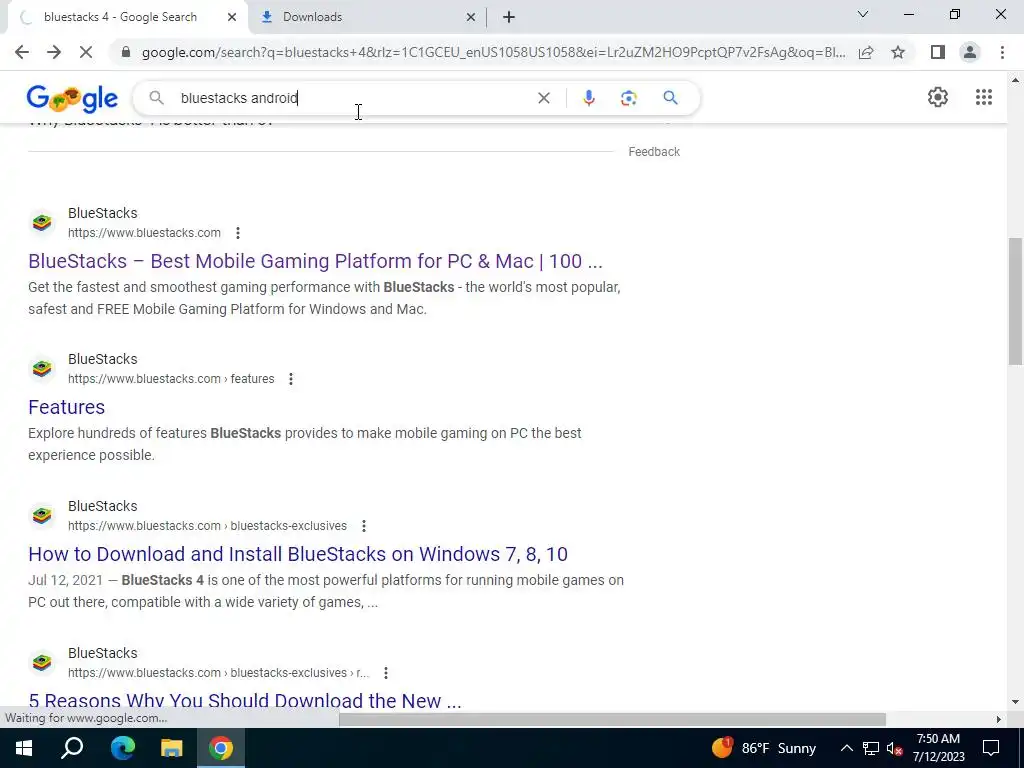
Task: Click the address bar URL
Action: click(494, 52)
